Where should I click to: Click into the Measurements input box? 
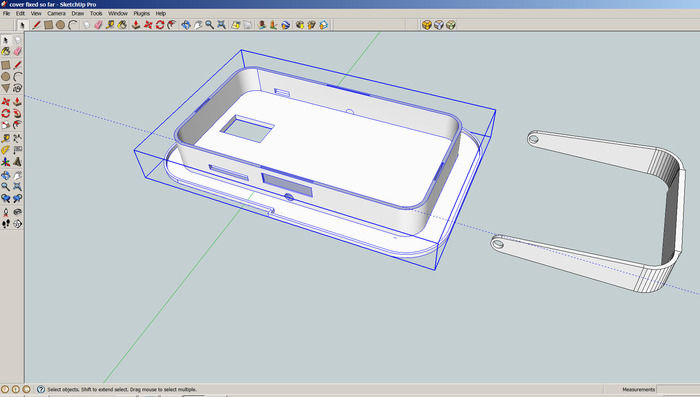tap(678, 389)
